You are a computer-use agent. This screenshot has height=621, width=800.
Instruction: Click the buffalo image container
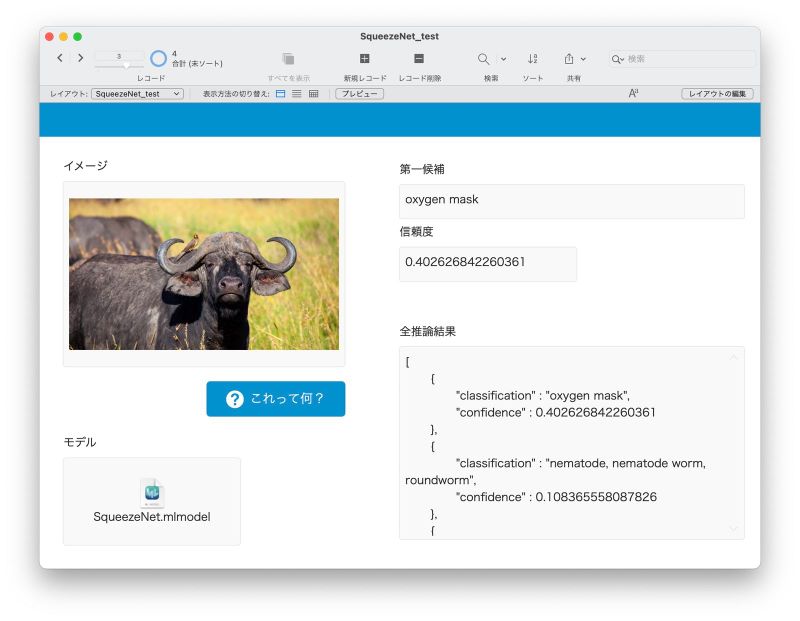[x=204, y=274]
